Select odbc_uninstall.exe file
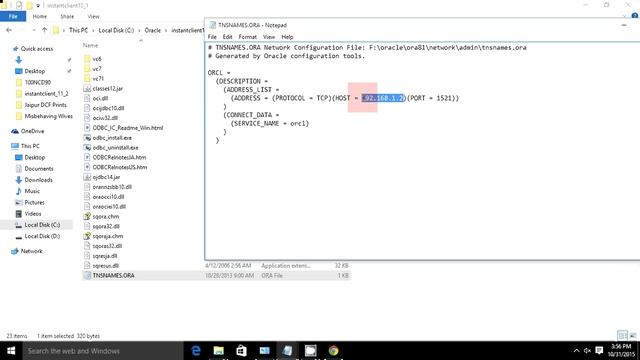 [115, 147]
